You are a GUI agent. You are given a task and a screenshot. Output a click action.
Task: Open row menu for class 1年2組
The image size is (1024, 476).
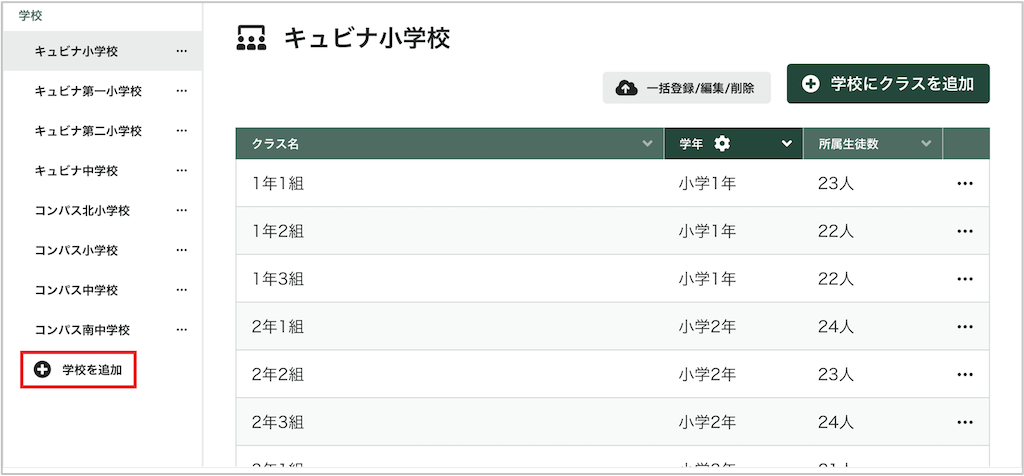tap(965, 231)
